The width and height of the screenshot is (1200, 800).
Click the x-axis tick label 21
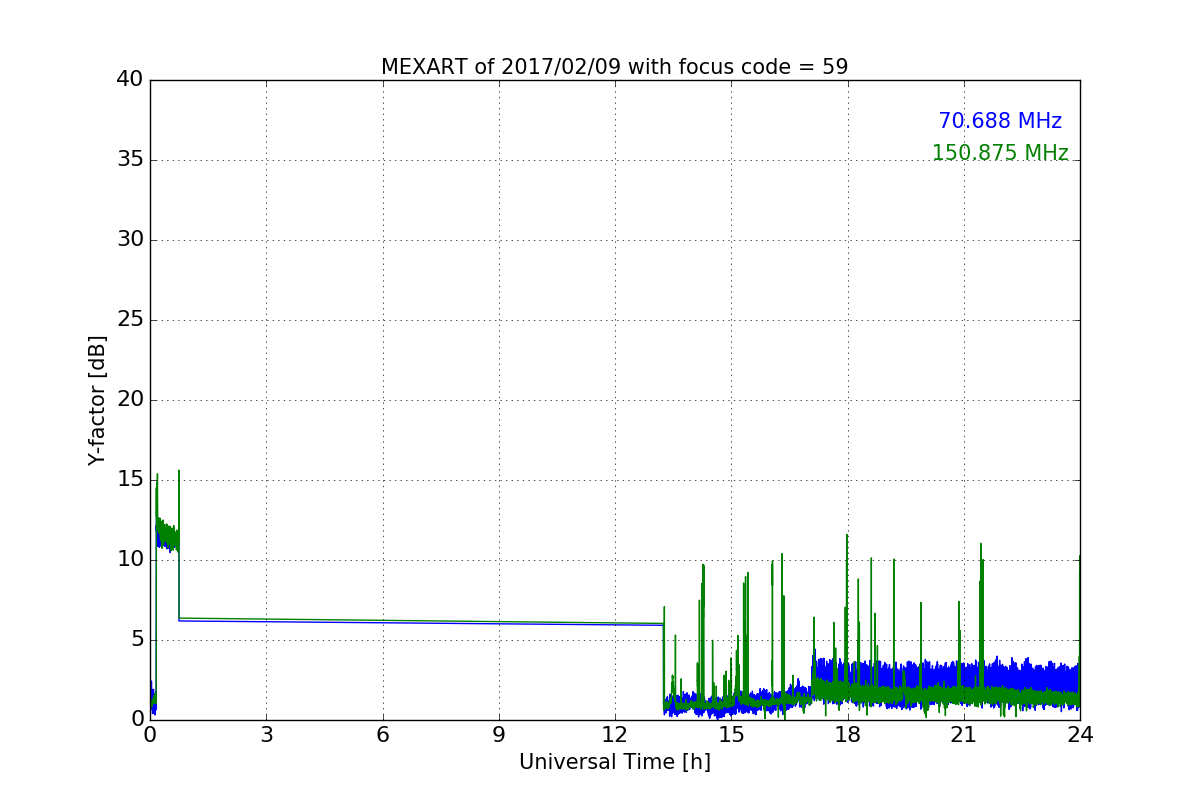964,734
